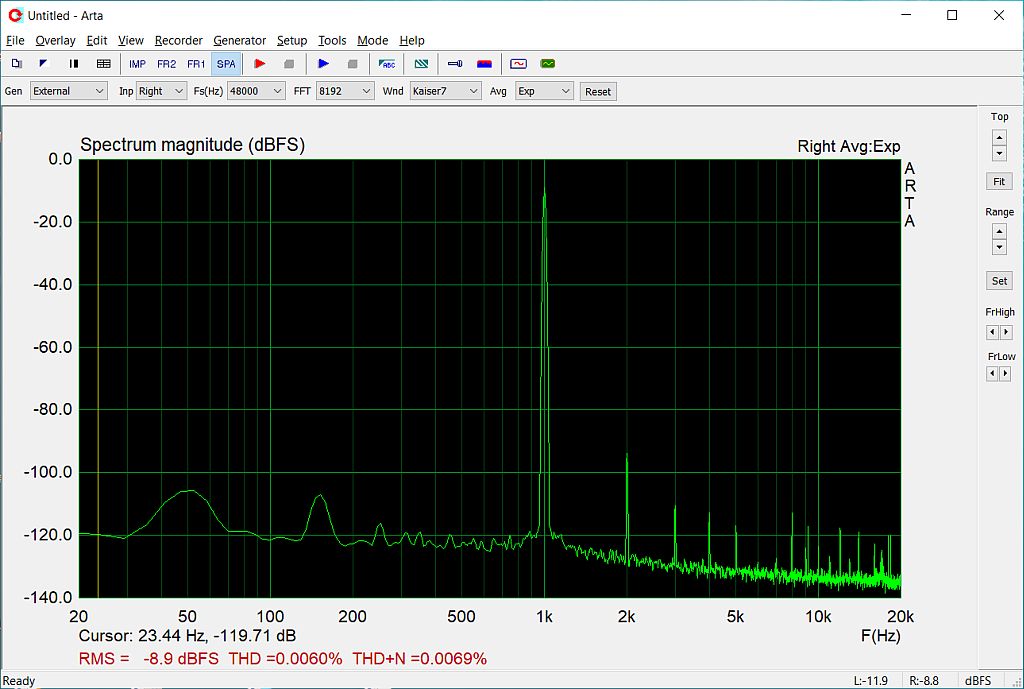1024x689 pixels.
Task: Open the Avg averaging dropdown showing Exp
Action: [x=544, y=91]
